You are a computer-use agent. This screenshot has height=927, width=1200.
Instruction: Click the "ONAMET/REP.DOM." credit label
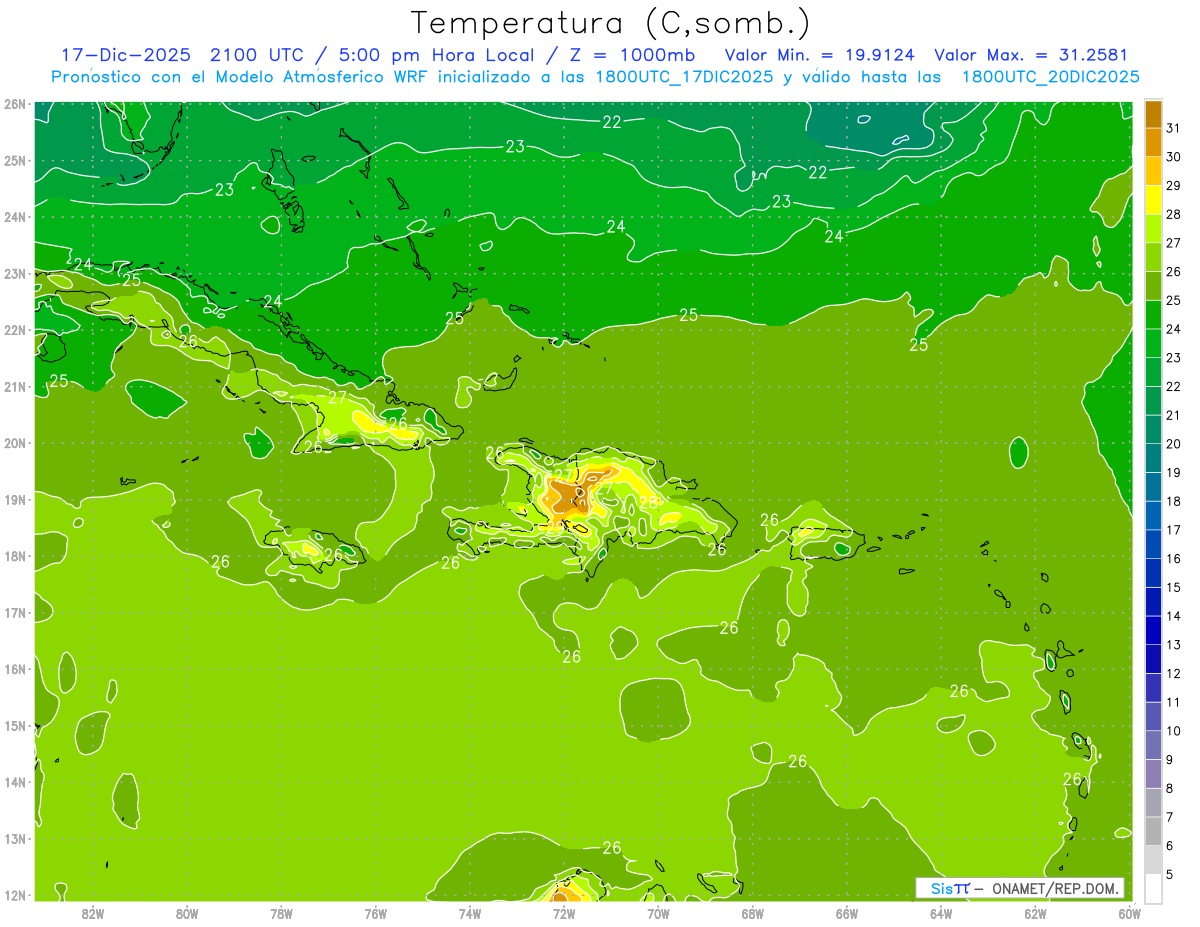pos(1054,888)
